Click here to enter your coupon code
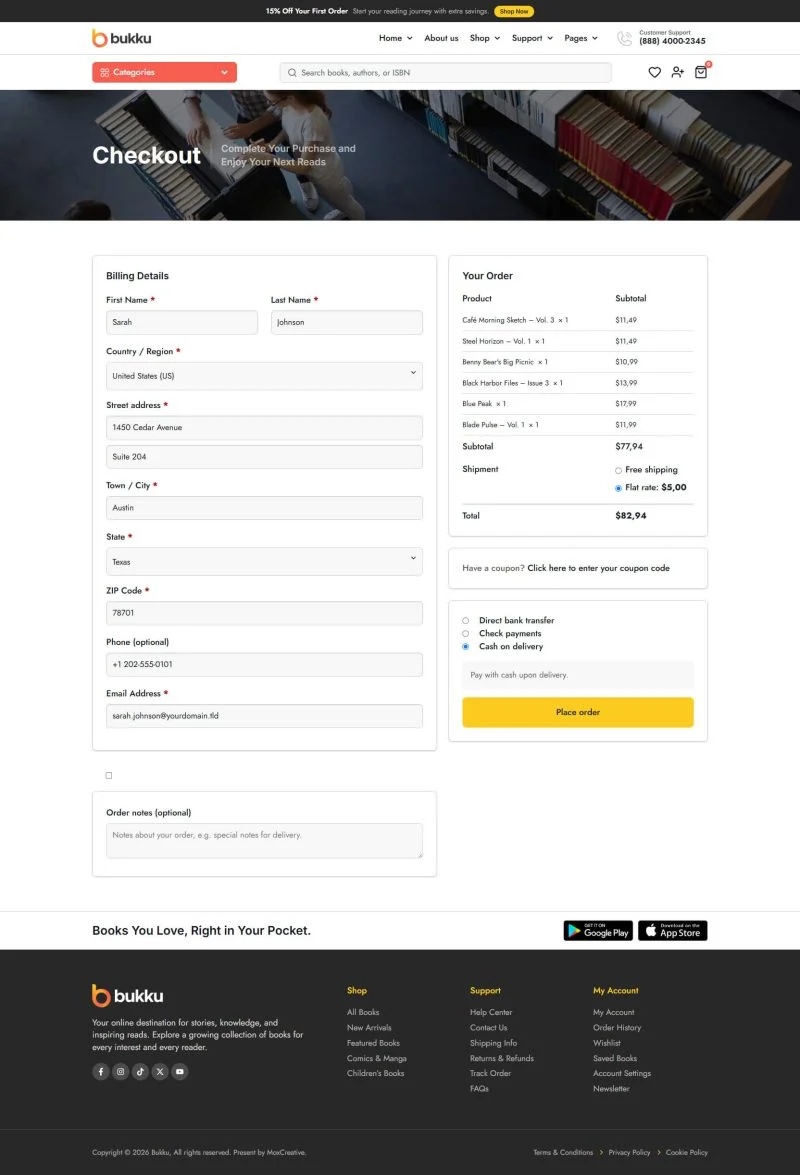 point(599,568)
